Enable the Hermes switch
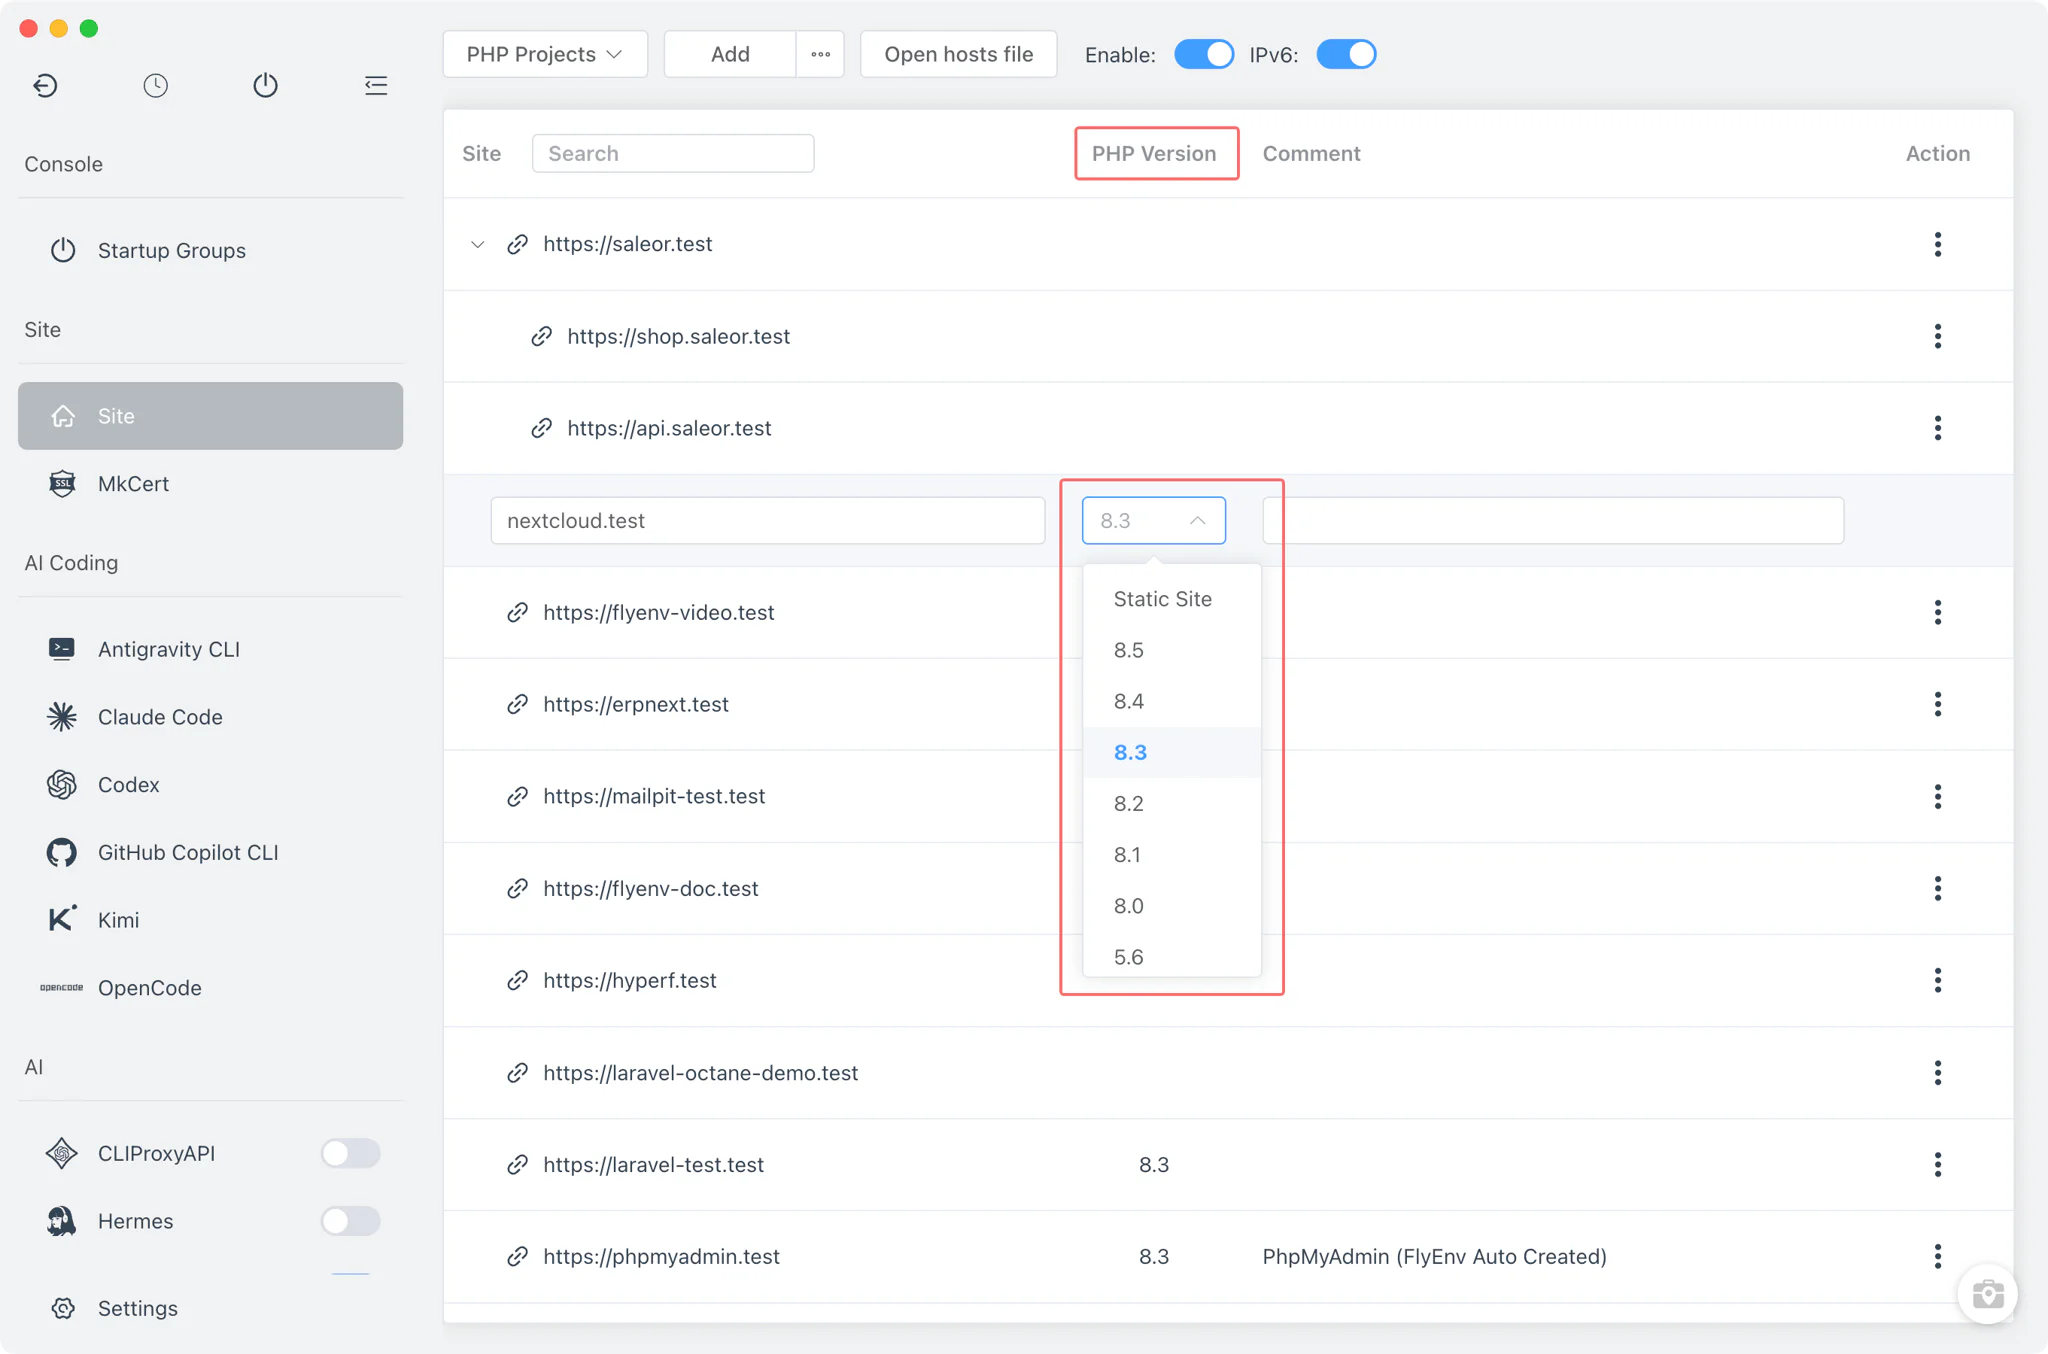This screenshot has height=1354, width=2048. click(350, 1221)
